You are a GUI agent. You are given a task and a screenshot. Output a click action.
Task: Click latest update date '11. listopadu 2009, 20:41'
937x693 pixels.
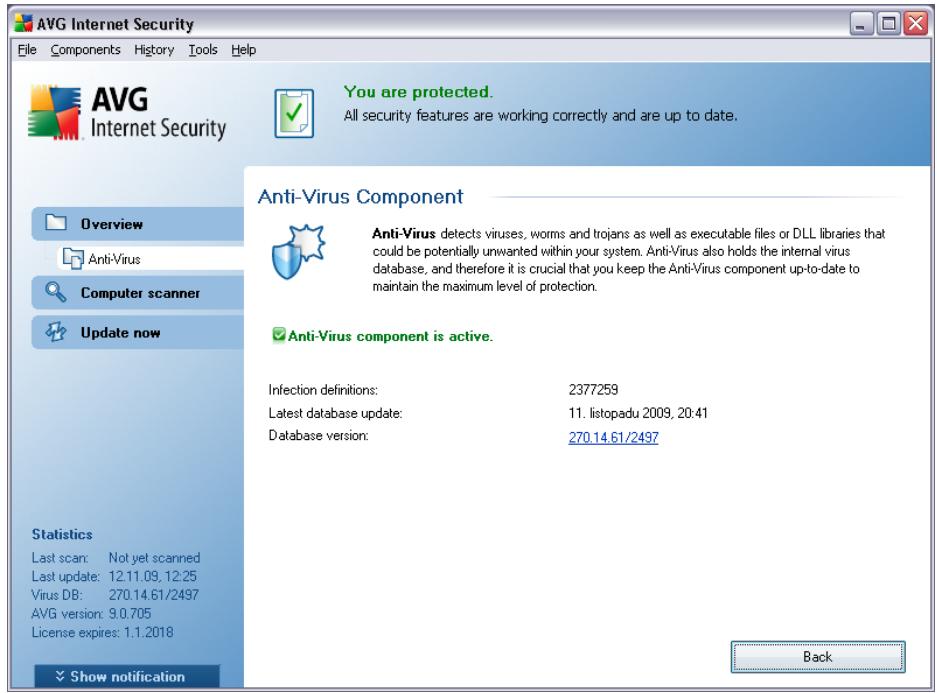(638, 413)
